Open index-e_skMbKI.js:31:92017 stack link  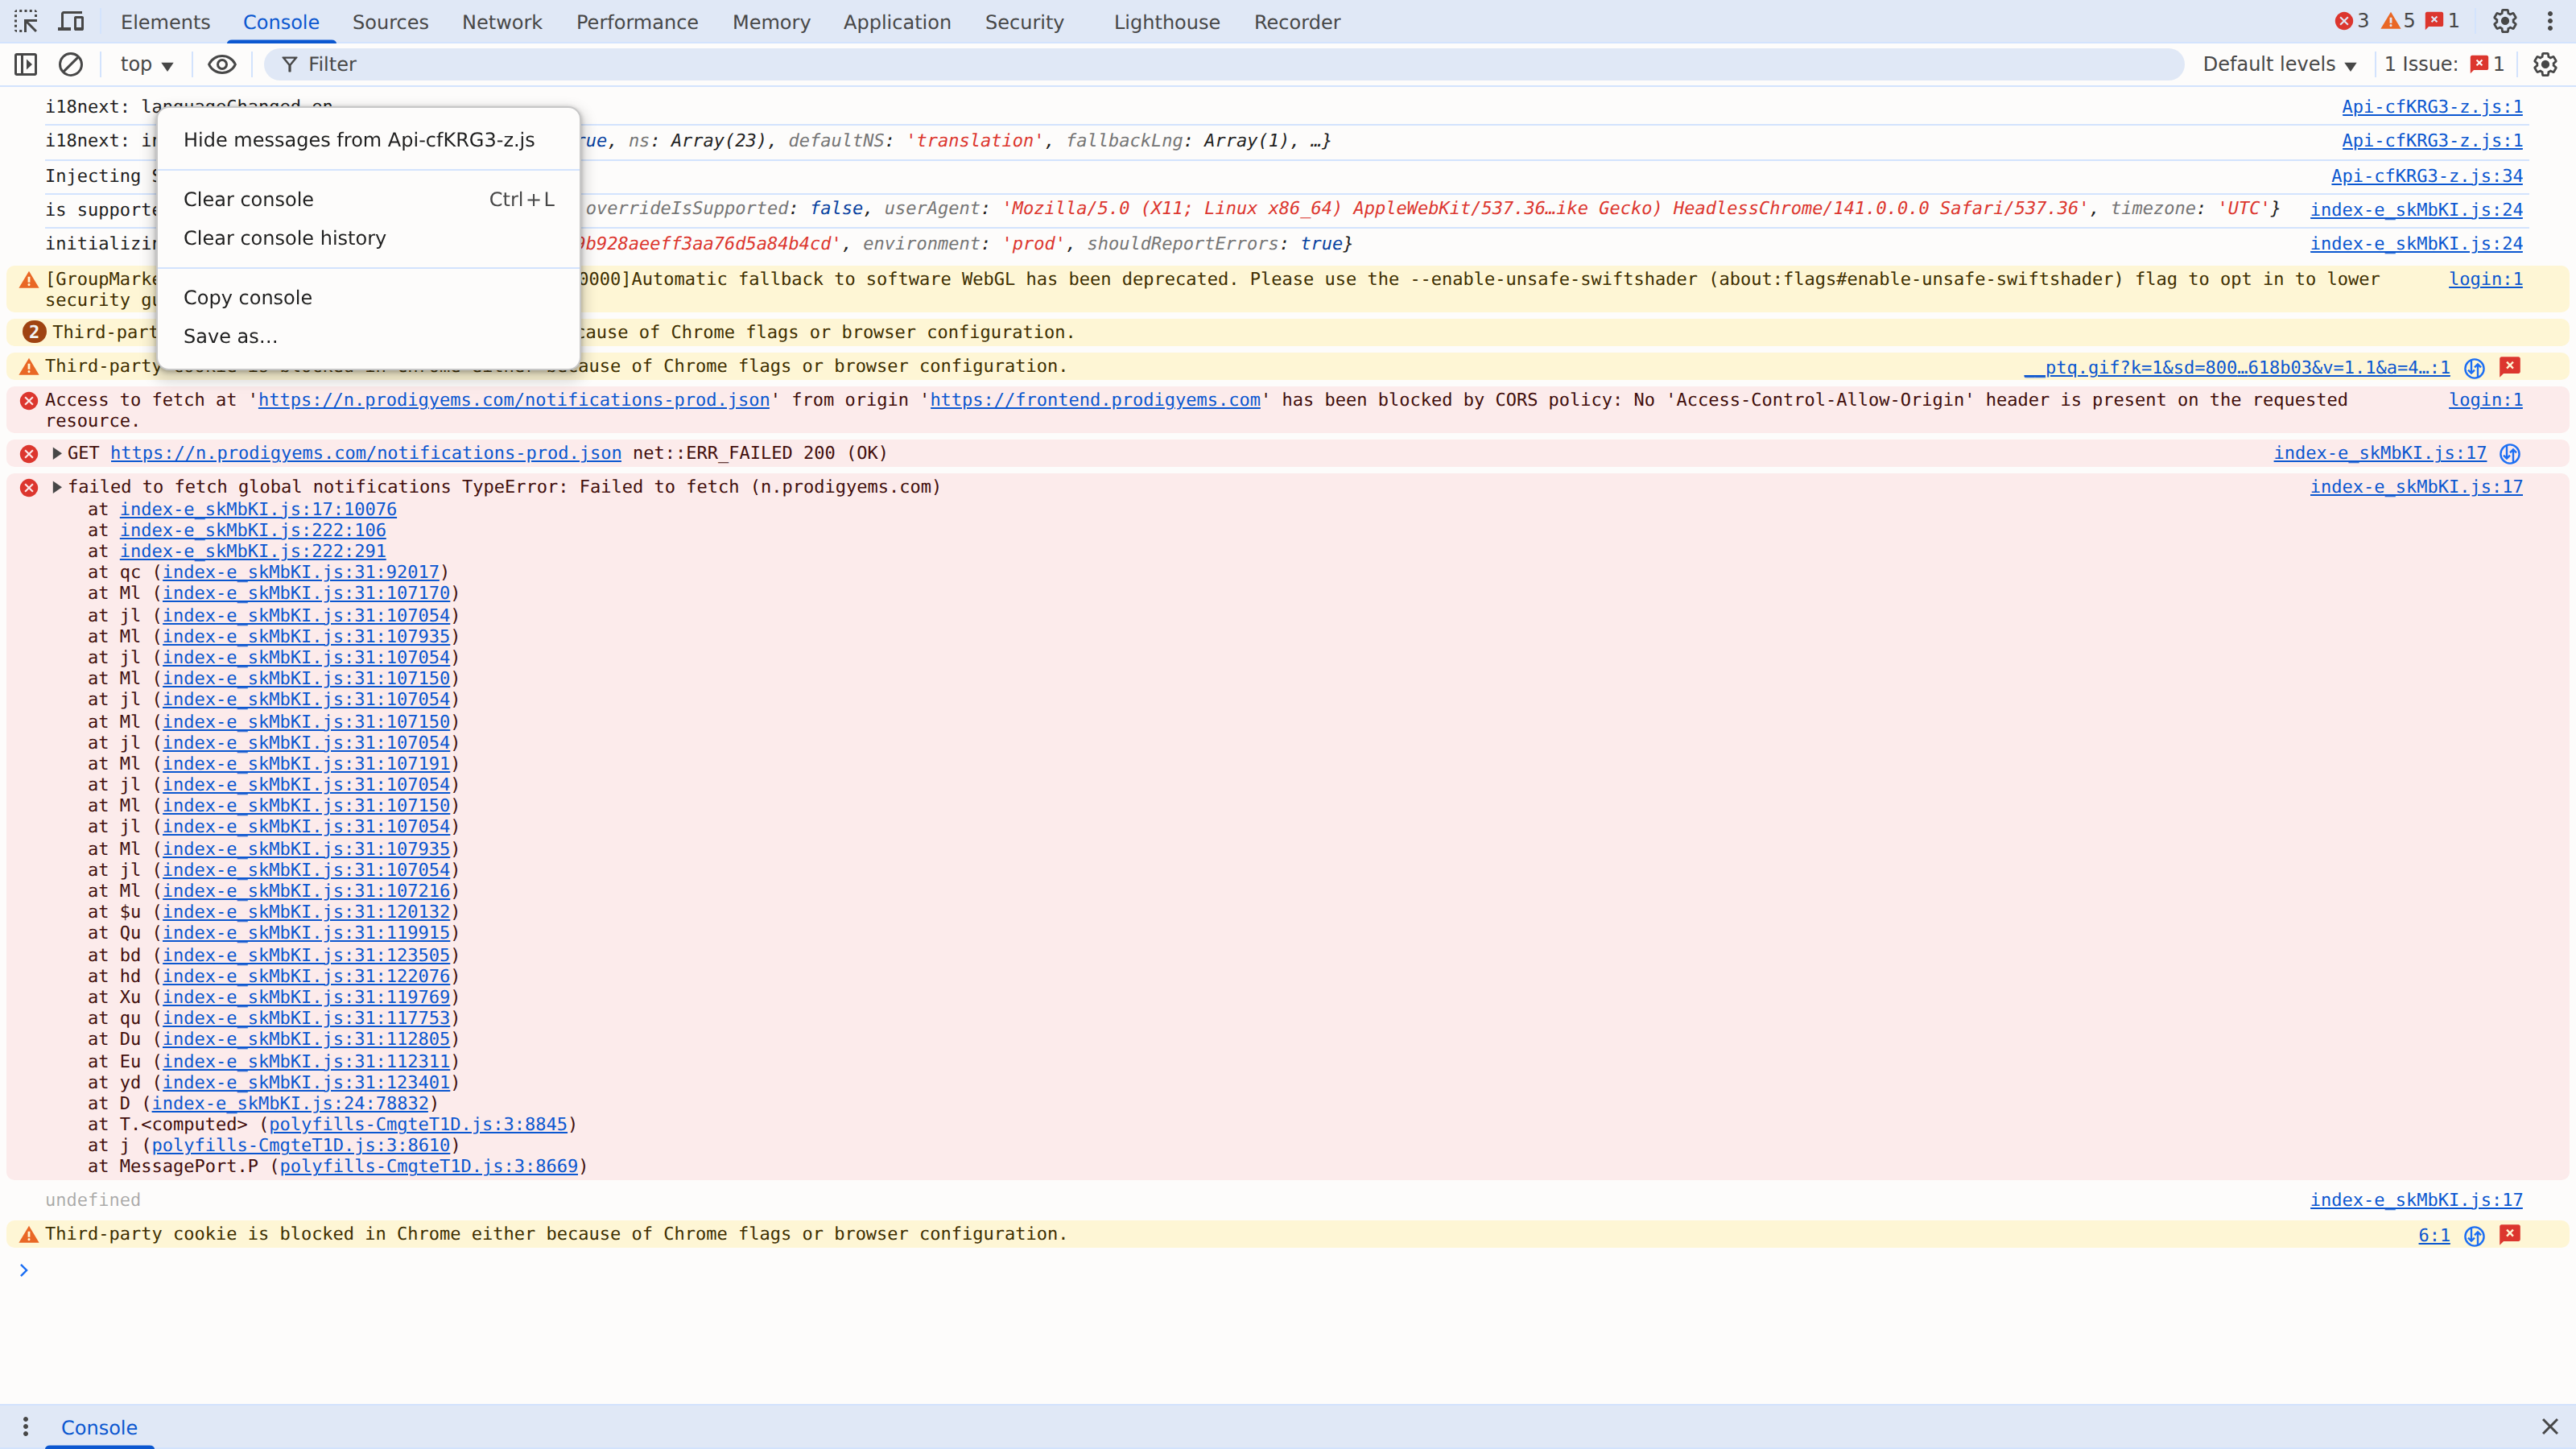pos(301,572)
